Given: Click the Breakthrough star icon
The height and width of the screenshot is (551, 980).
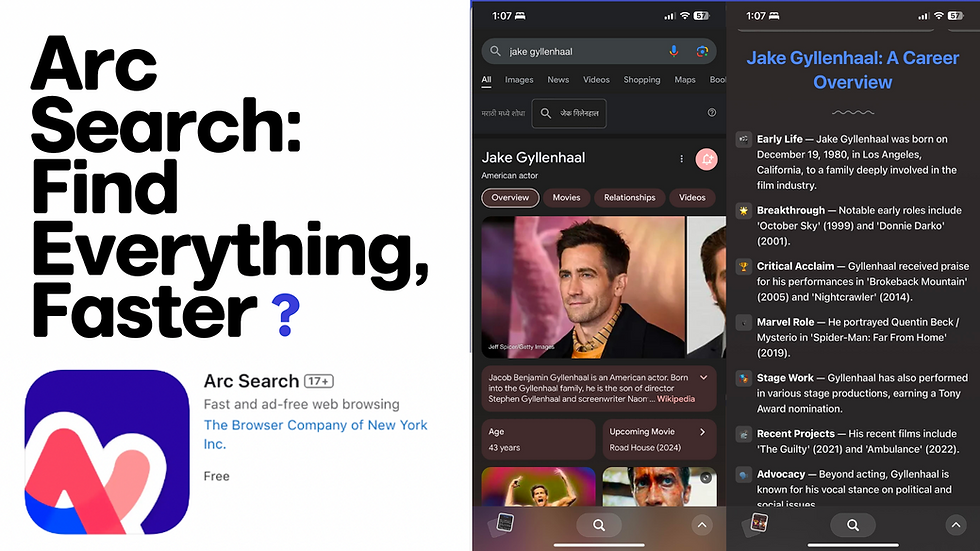Looking at the screenshot, I should [743, 211].
